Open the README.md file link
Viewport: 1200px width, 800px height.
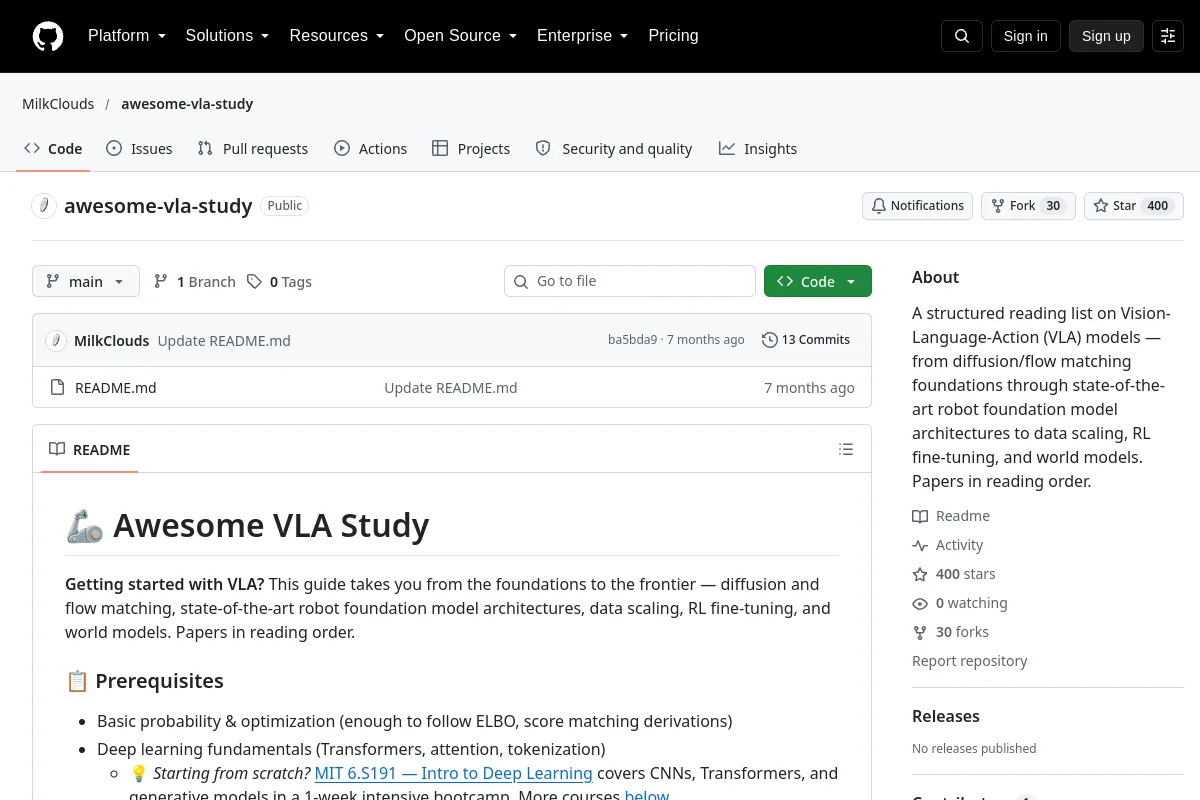pos(116,388)
